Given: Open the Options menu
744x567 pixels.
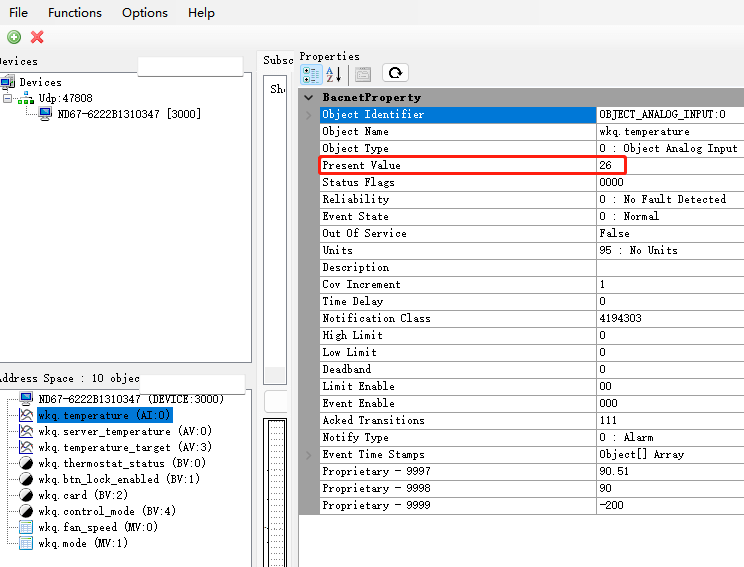Looking at the screenshot, I should click(x=145, y=13).
